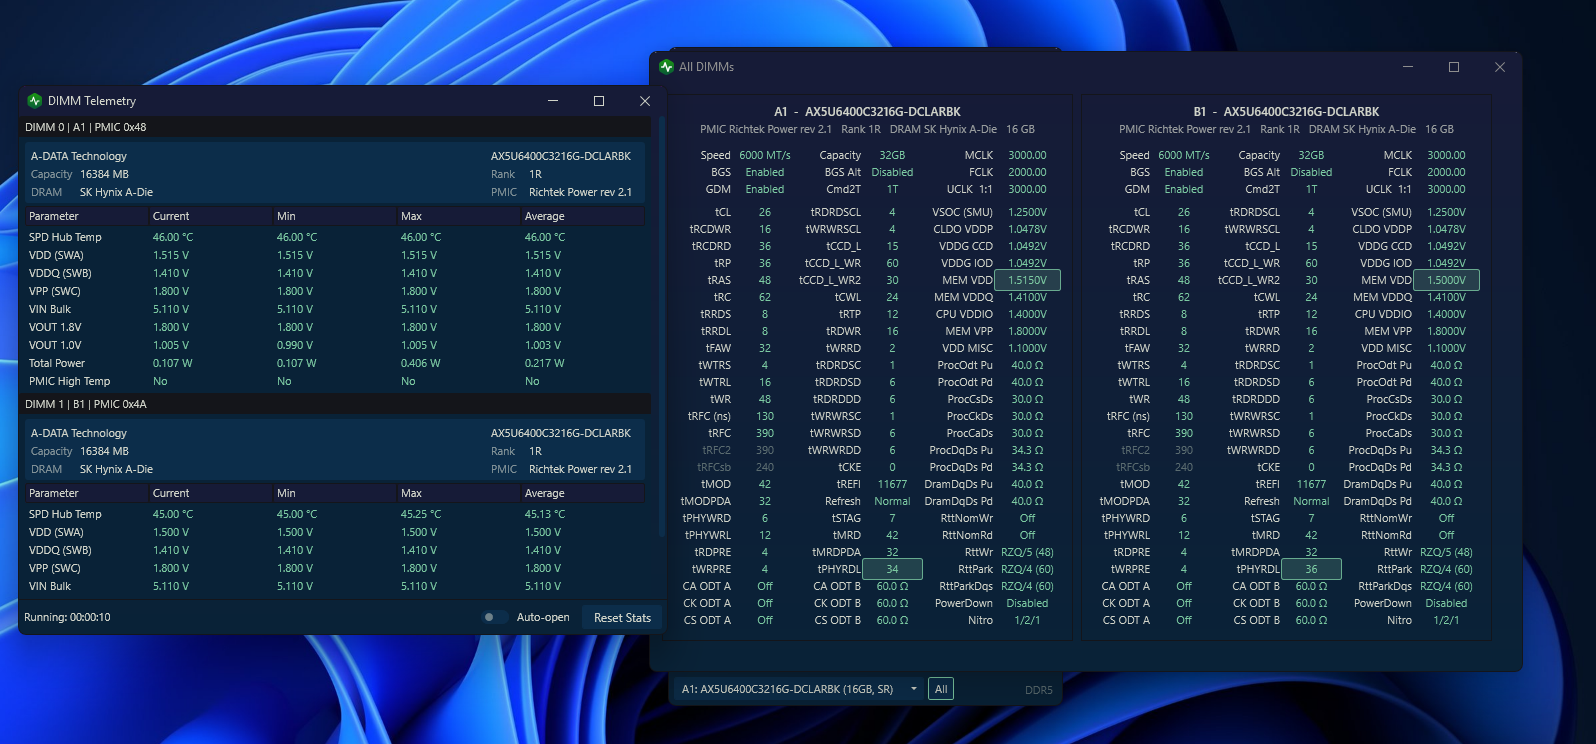The image size is (1596, 744).
Task: Click the 0.990 V min VOUT 1.0V value
Action: coord(295,345)
